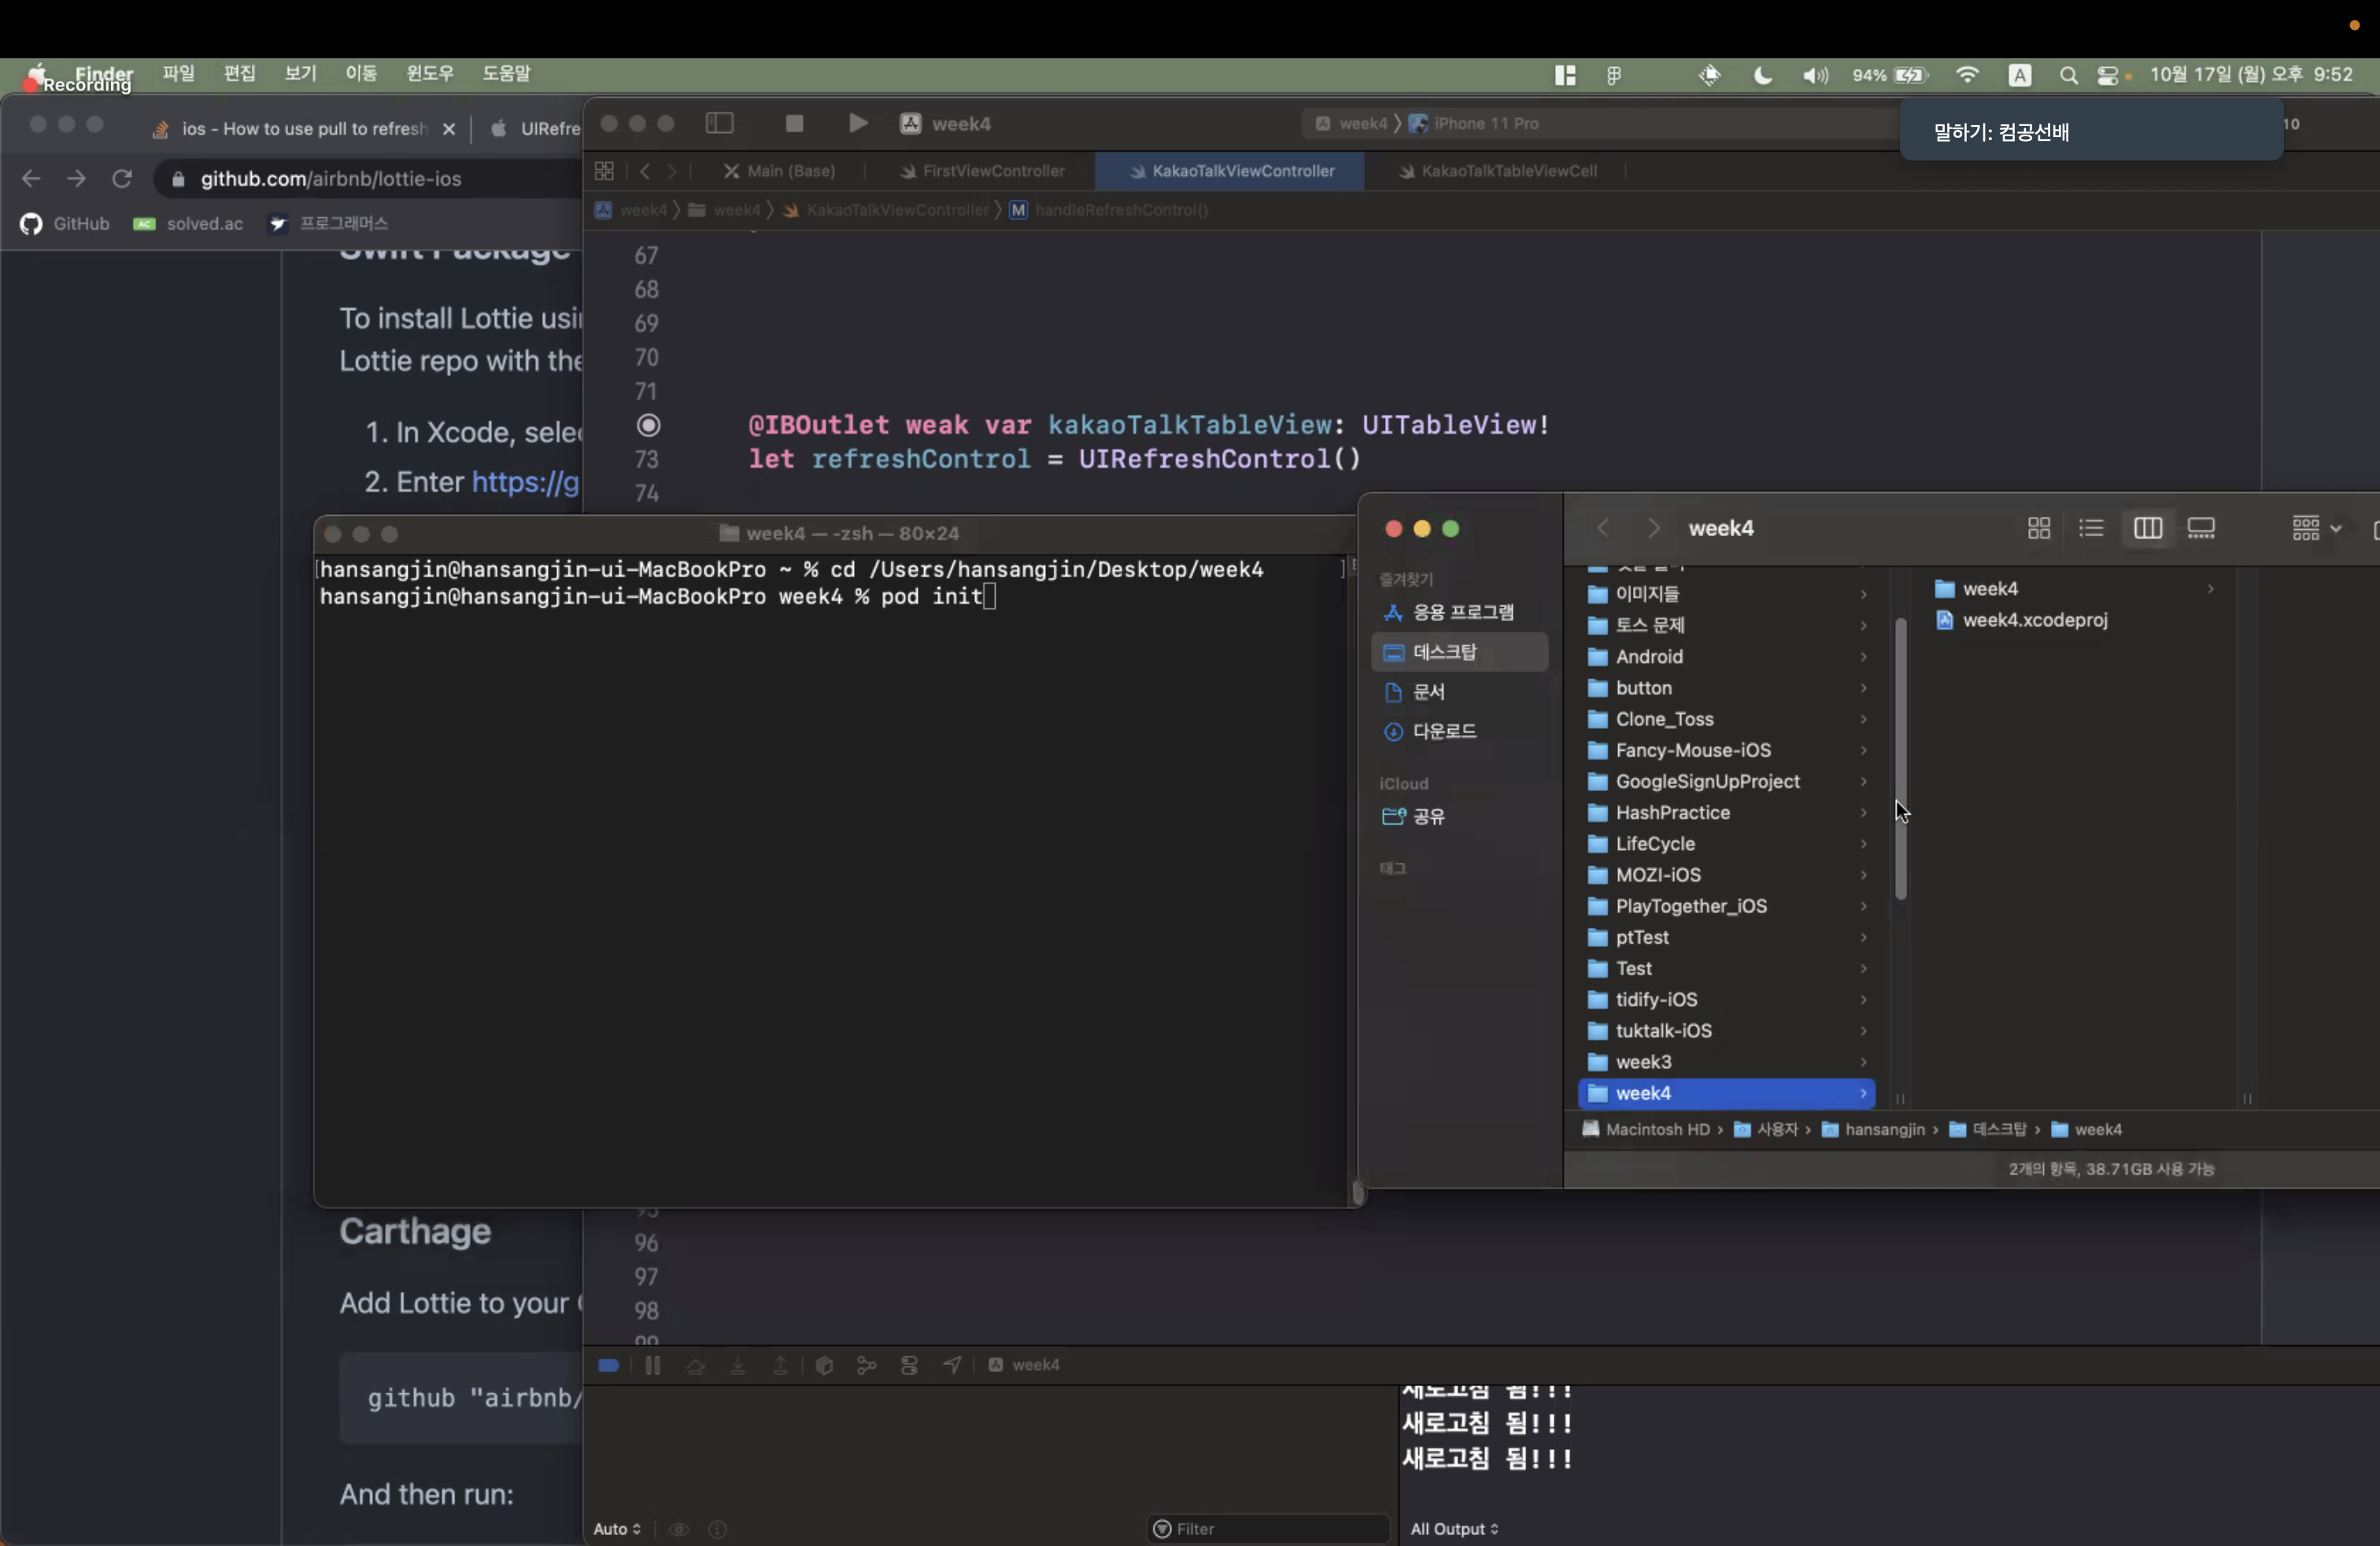The width and height of the screenshot is (2380, 1546).
Task: Switch Finder to icon view
Action: click(x=2038, y=528)
